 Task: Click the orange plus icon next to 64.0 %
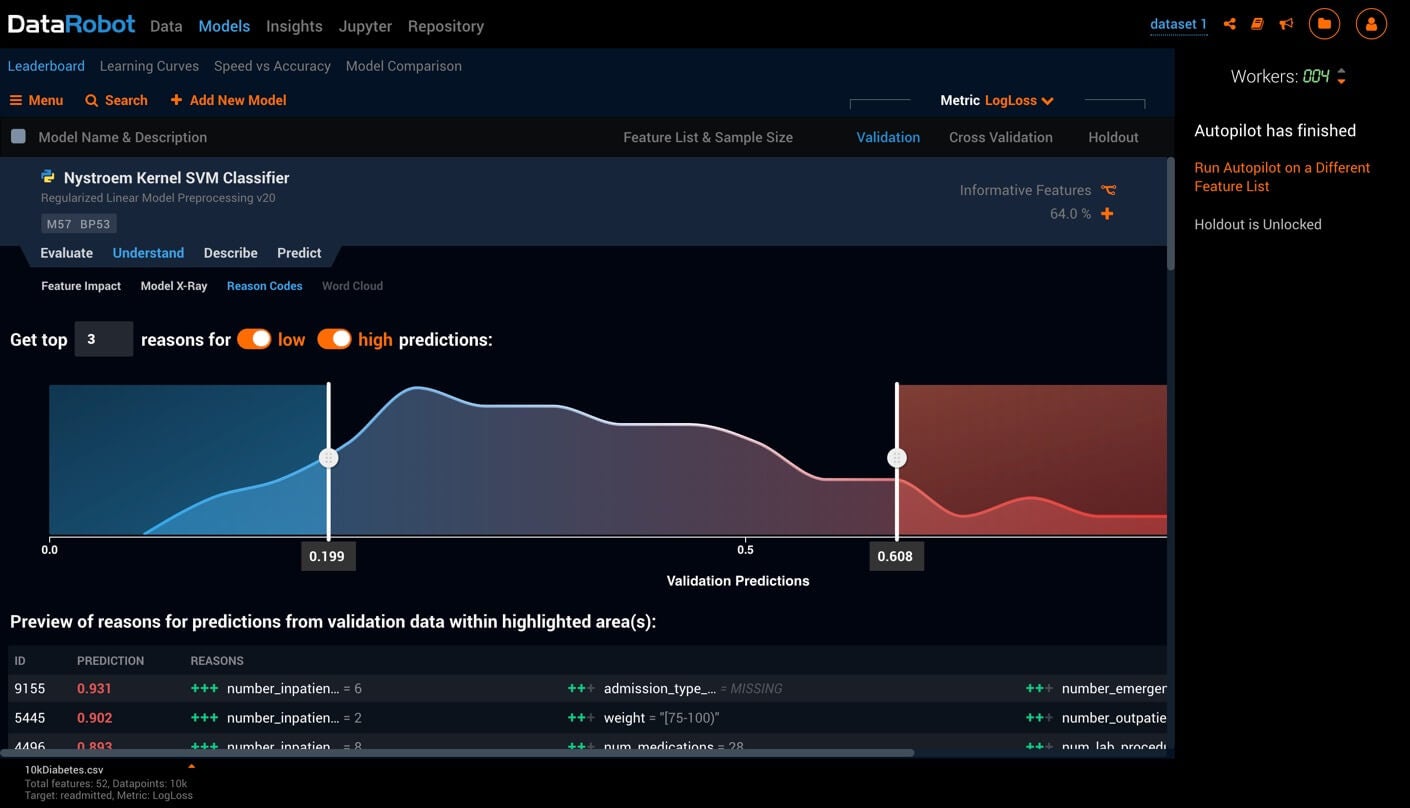pos(1107,214)
